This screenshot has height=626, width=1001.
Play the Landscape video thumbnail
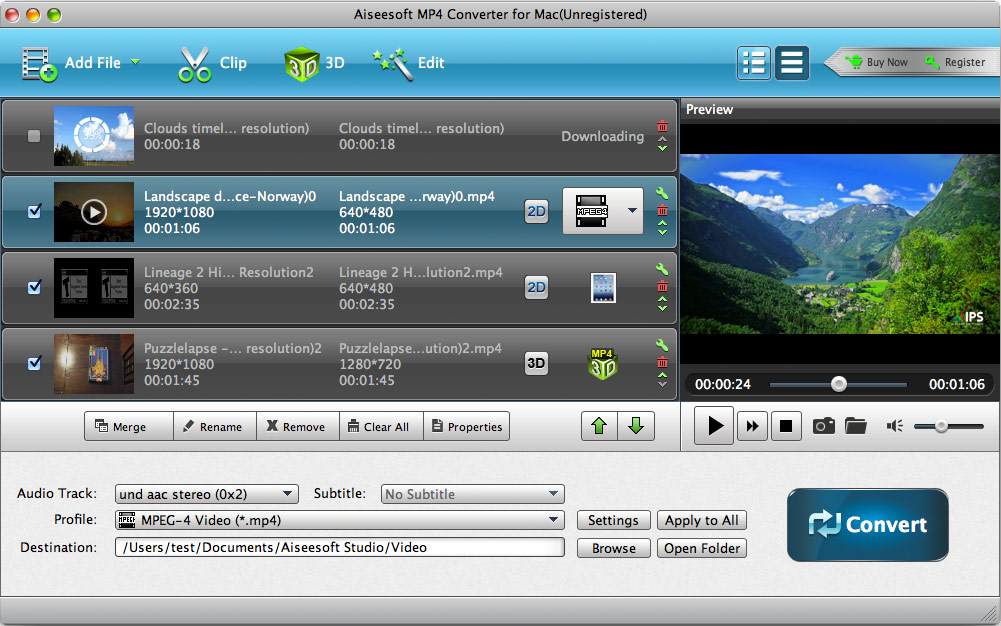coord(94,212)
